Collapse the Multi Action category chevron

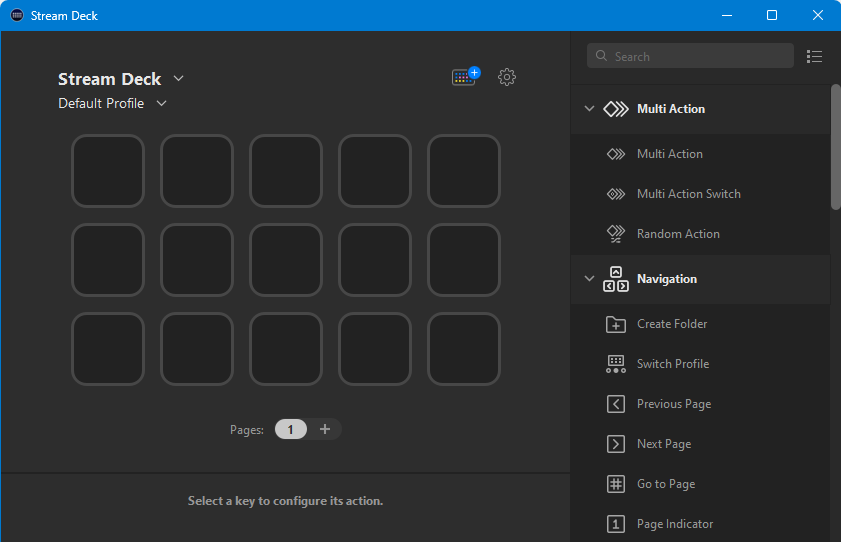tap(589, 109)
